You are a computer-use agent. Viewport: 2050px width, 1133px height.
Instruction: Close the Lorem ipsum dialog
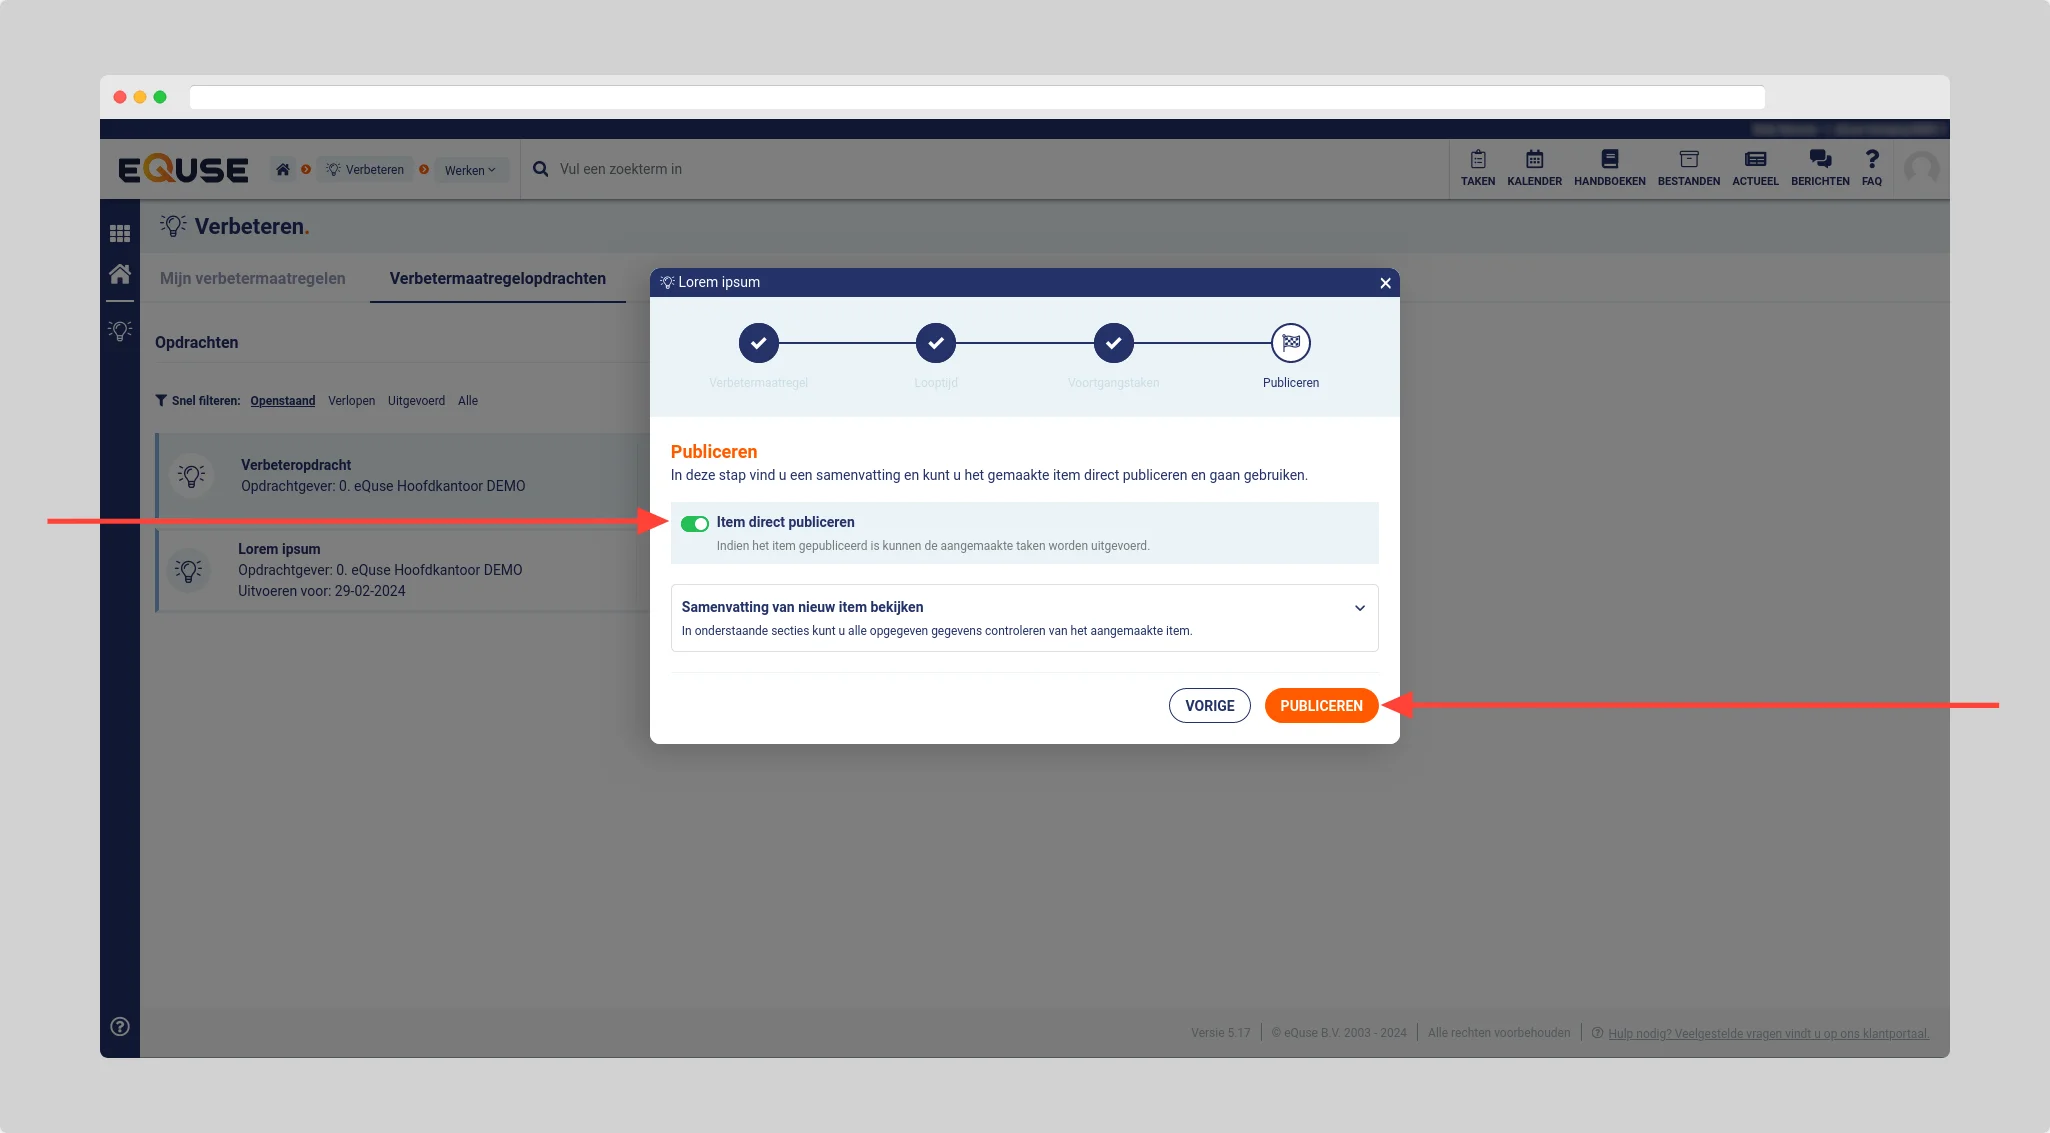pos(1385,283)
